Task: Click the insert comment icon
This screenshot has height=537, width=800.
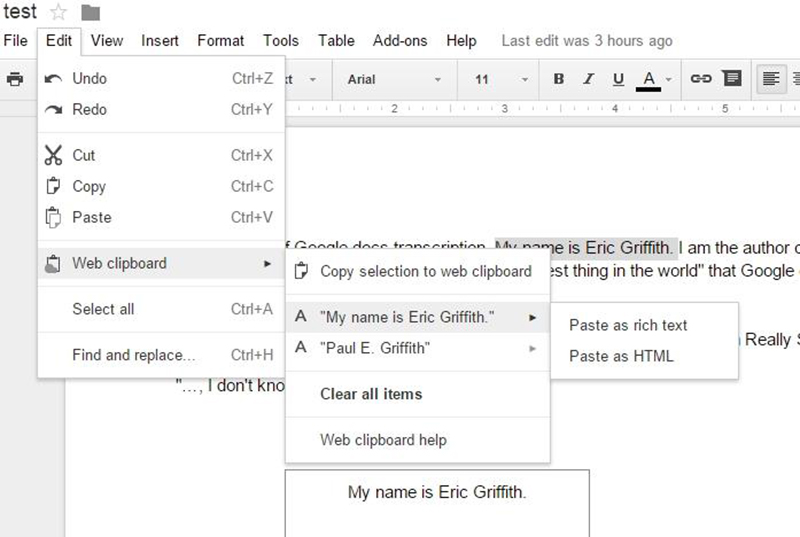Action: pos(731,79)
